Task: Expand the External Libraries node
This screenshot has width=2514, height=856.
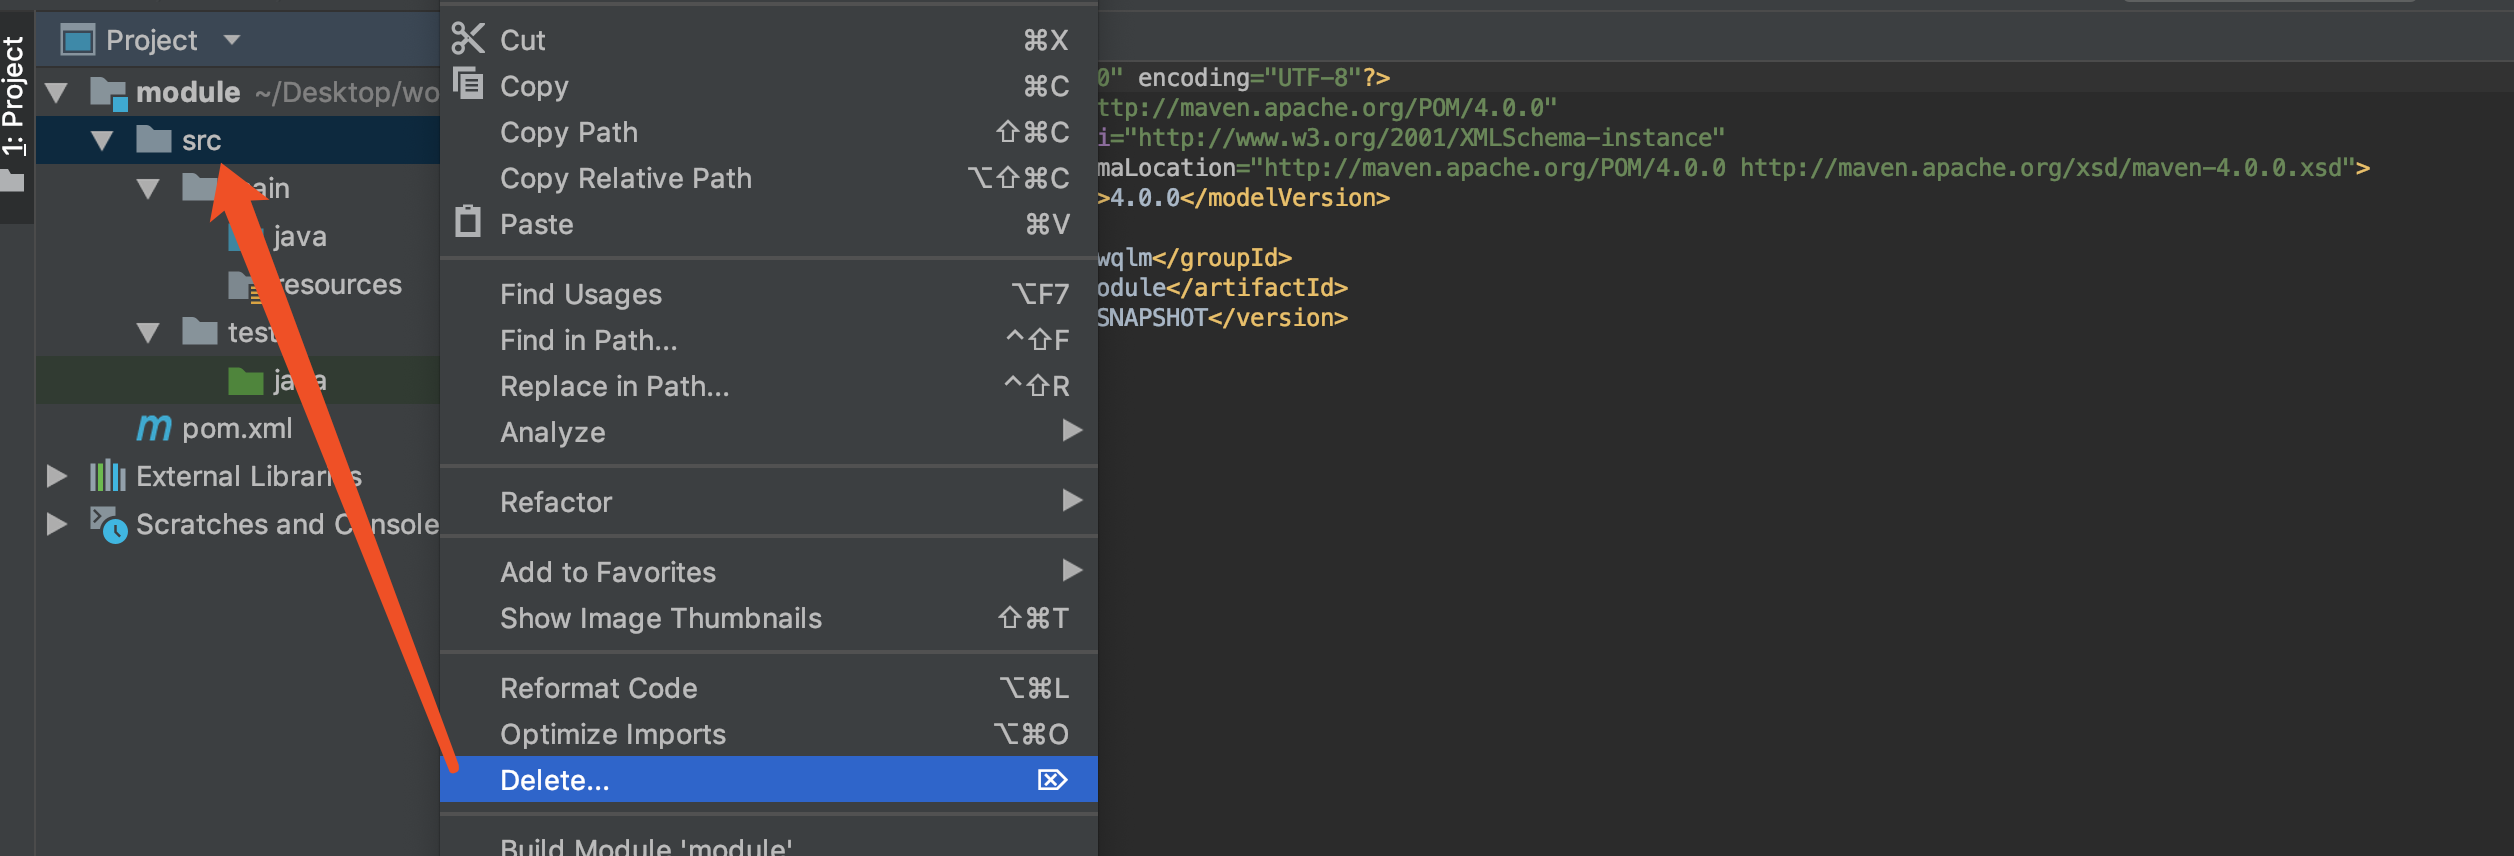Action: click(x=57, y=476)
